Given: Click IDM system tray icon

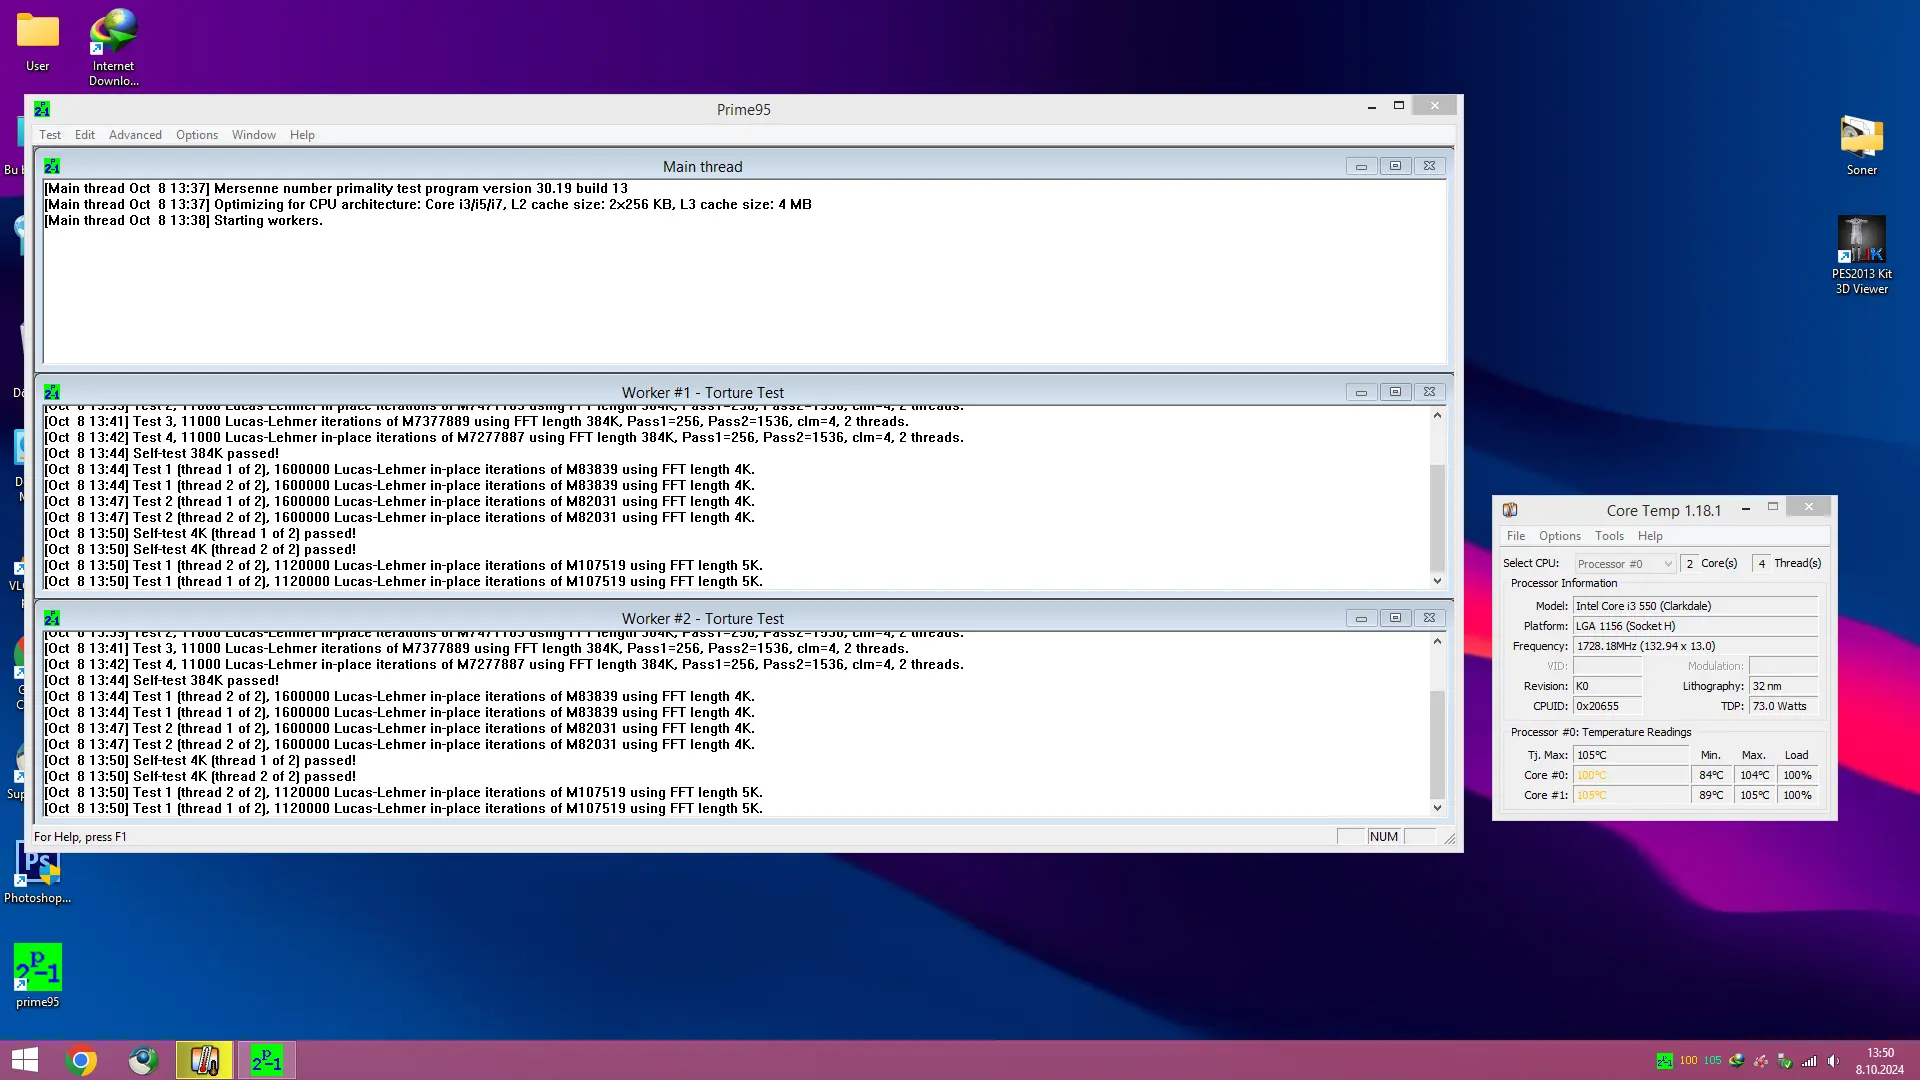Looking at the screenshot, I should point(1737,1061).
